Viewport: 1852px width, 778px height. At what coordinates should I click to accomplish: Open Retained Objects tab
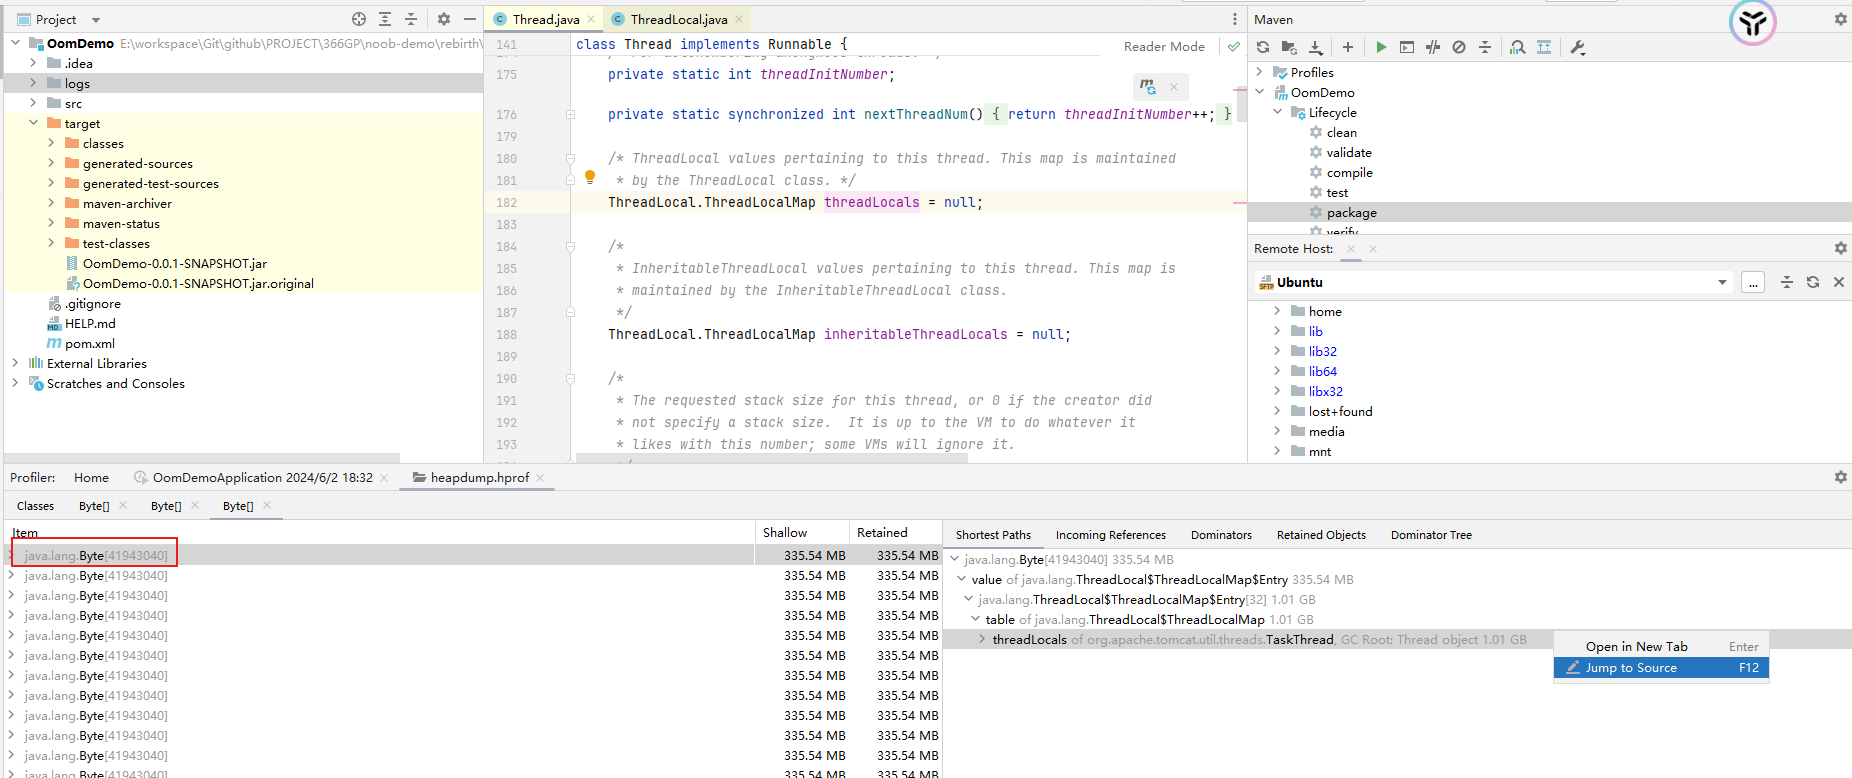1321,535
